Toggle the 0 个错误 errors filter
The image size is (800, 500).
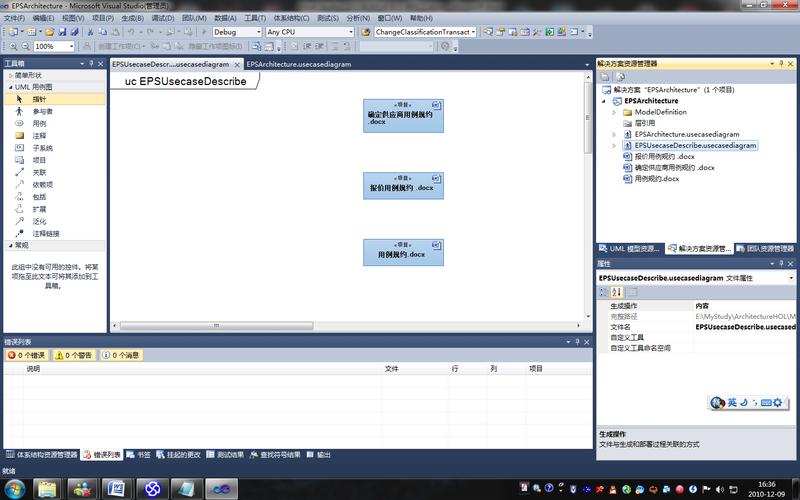tap(26, 355)
